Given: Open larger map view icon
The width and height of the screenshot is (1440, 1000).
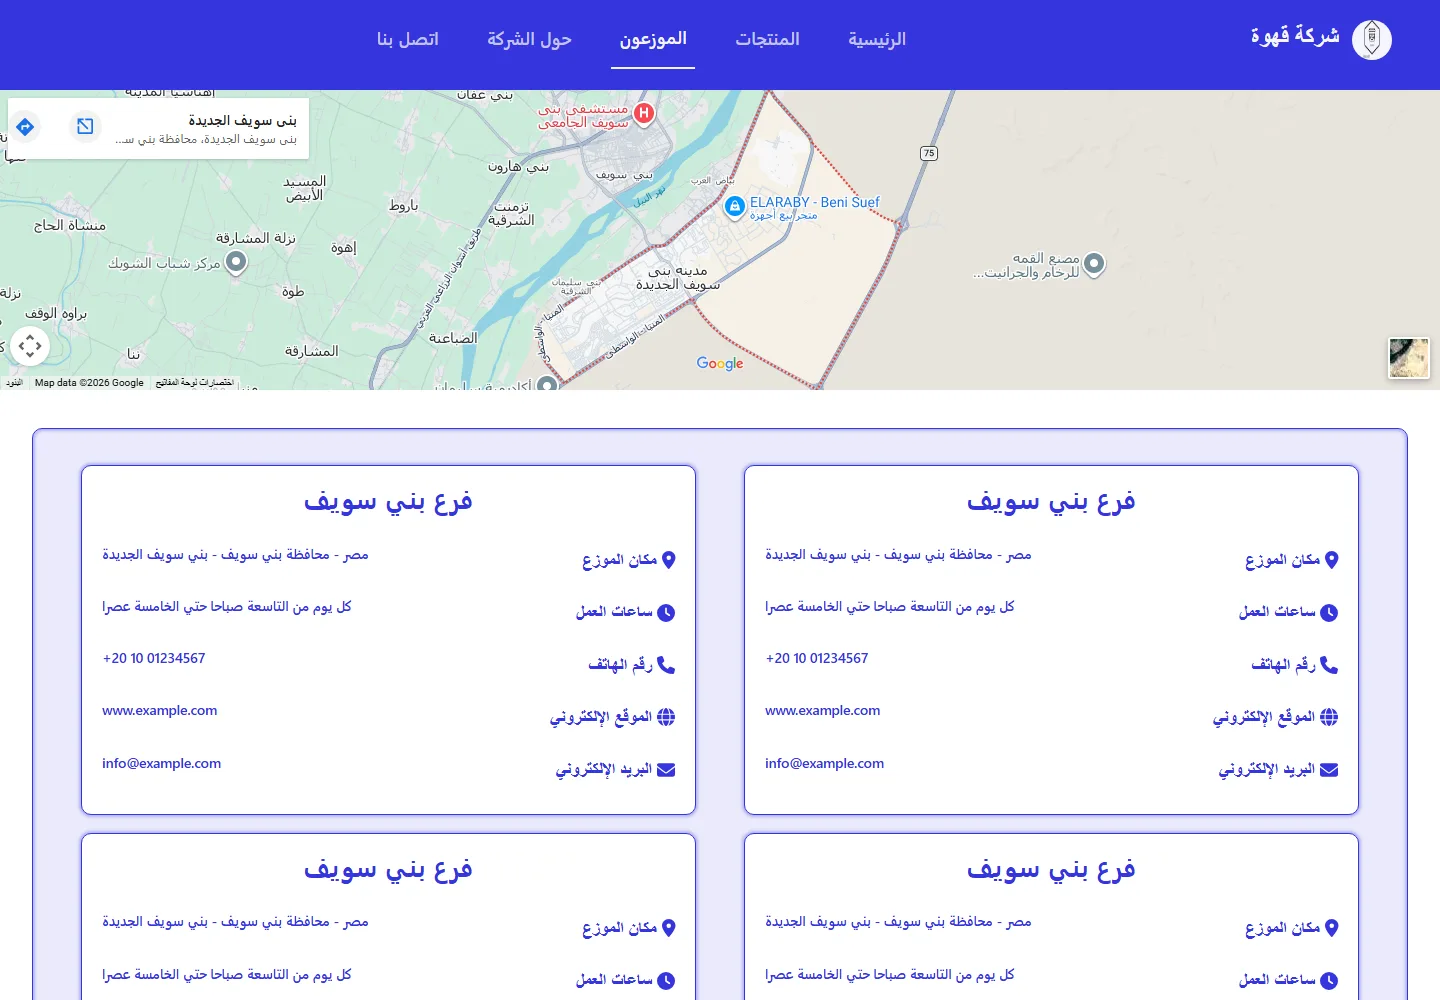Looking at the screenshot, I should (85, 126).
